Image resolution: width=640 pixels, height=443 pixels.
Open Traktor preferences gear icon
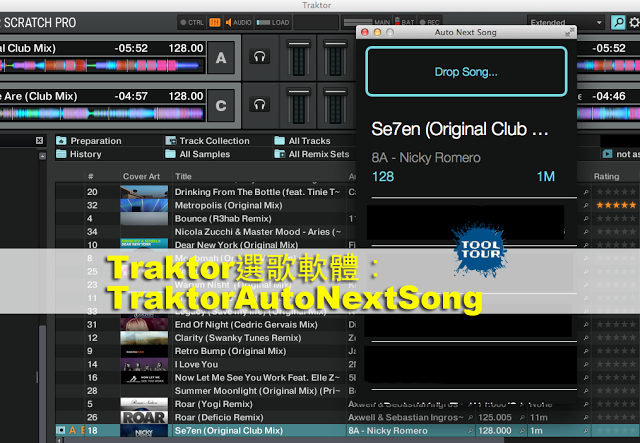pyautogui.click(x=634, y=22)
